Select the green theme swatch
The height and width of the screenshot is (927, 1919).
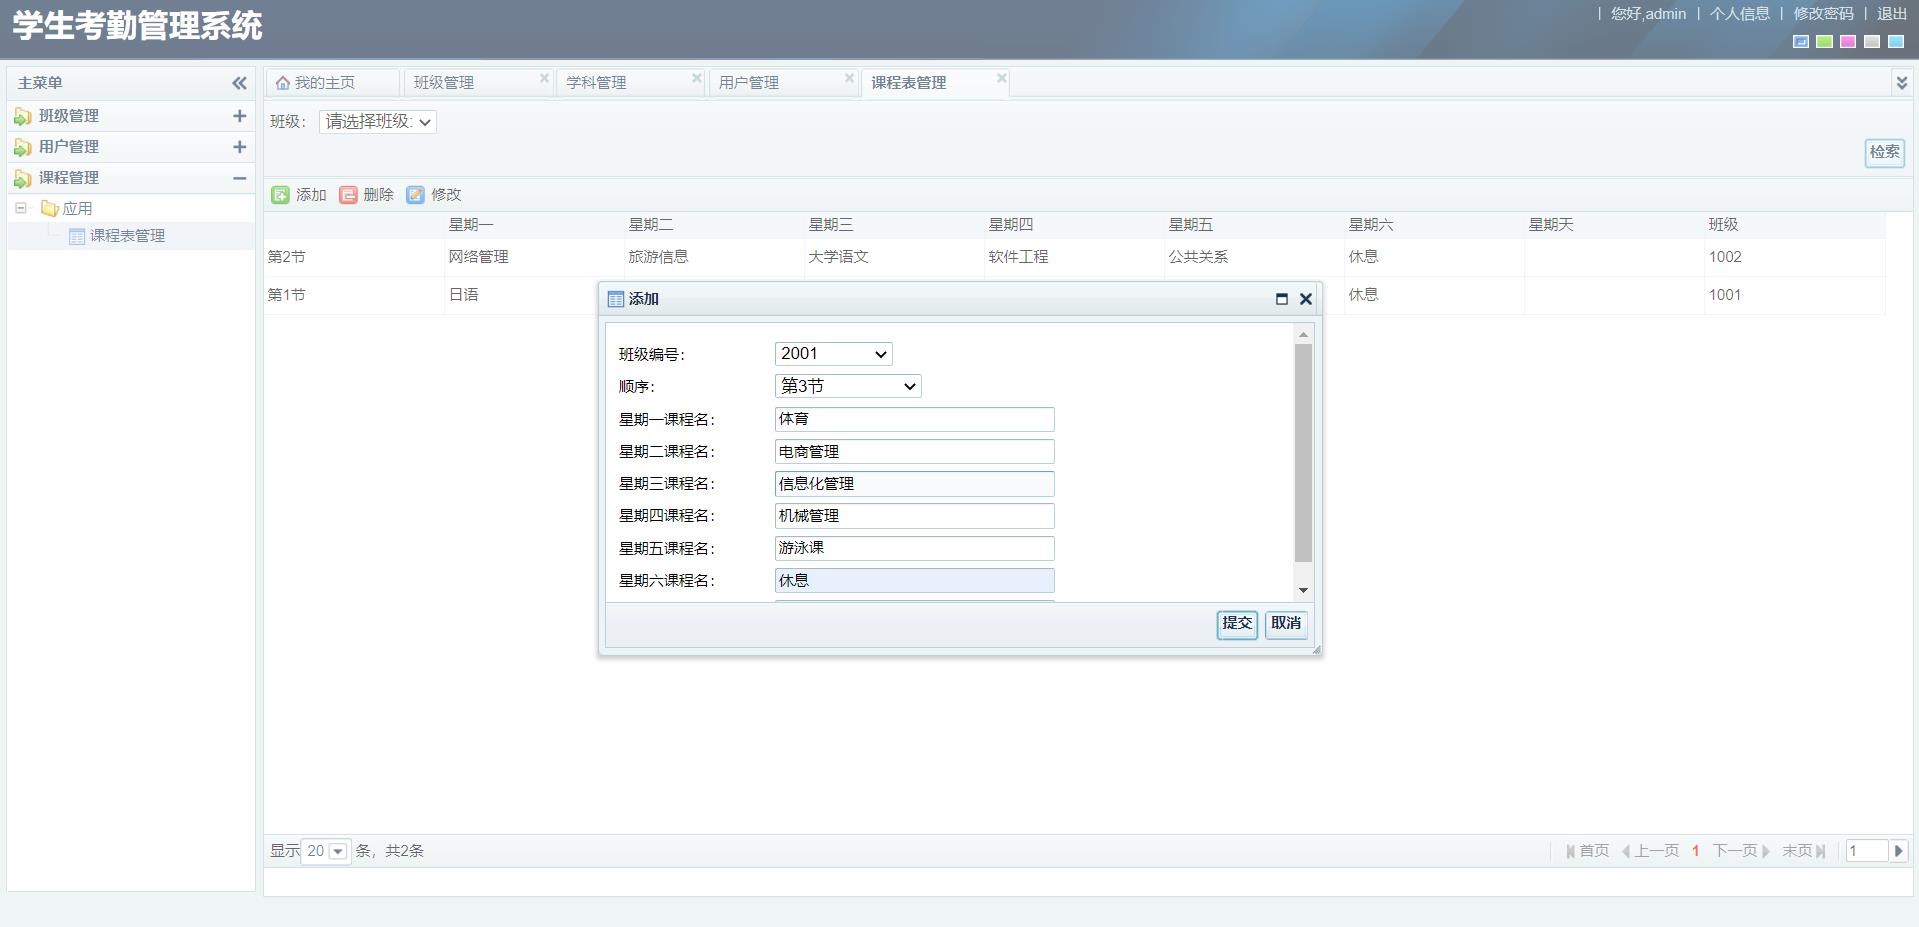point(1825,42)
